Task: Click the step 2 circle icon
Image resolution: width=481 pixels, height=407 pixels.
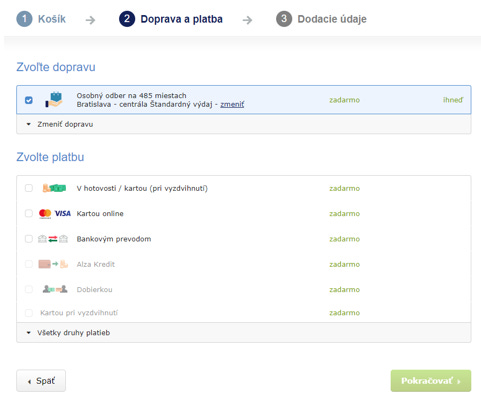Action: tap(127, 19)
